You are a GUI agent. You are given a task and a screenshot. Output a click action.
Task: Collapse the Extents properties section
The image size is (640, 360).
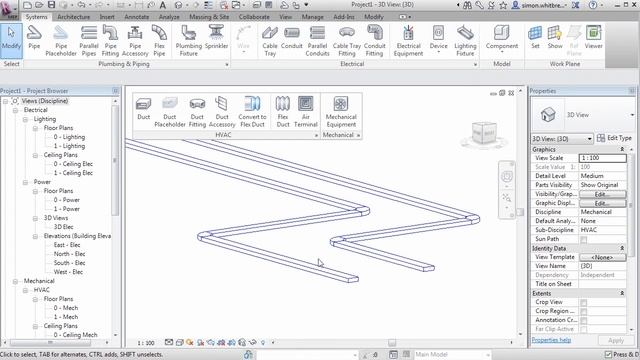pyautogui.click(x=622, y=293)
